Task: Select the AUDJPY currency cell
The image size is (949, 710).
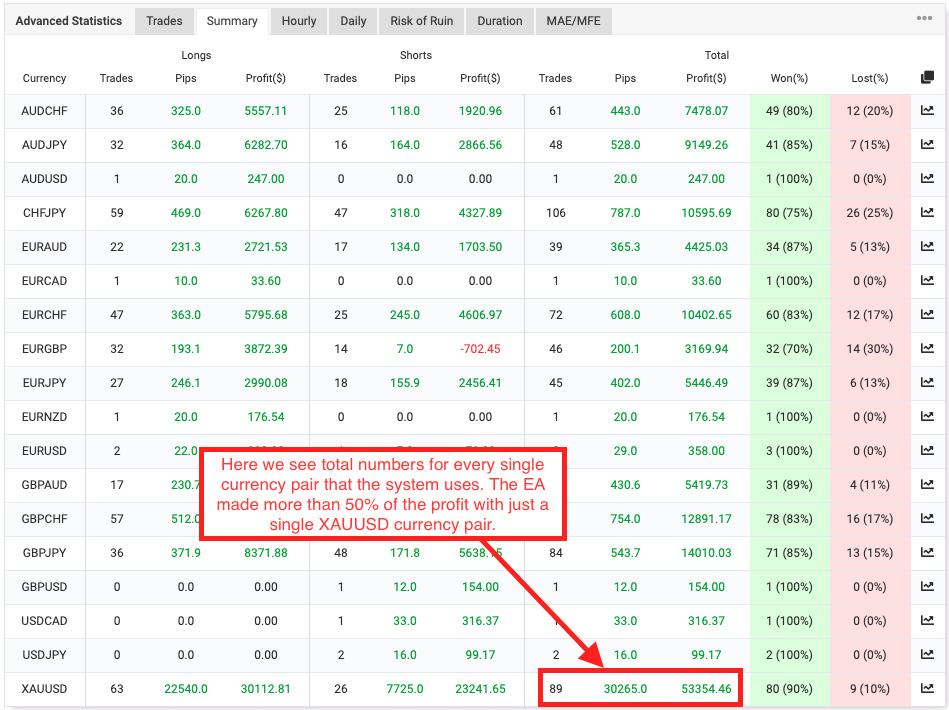Action: (44, 145)
